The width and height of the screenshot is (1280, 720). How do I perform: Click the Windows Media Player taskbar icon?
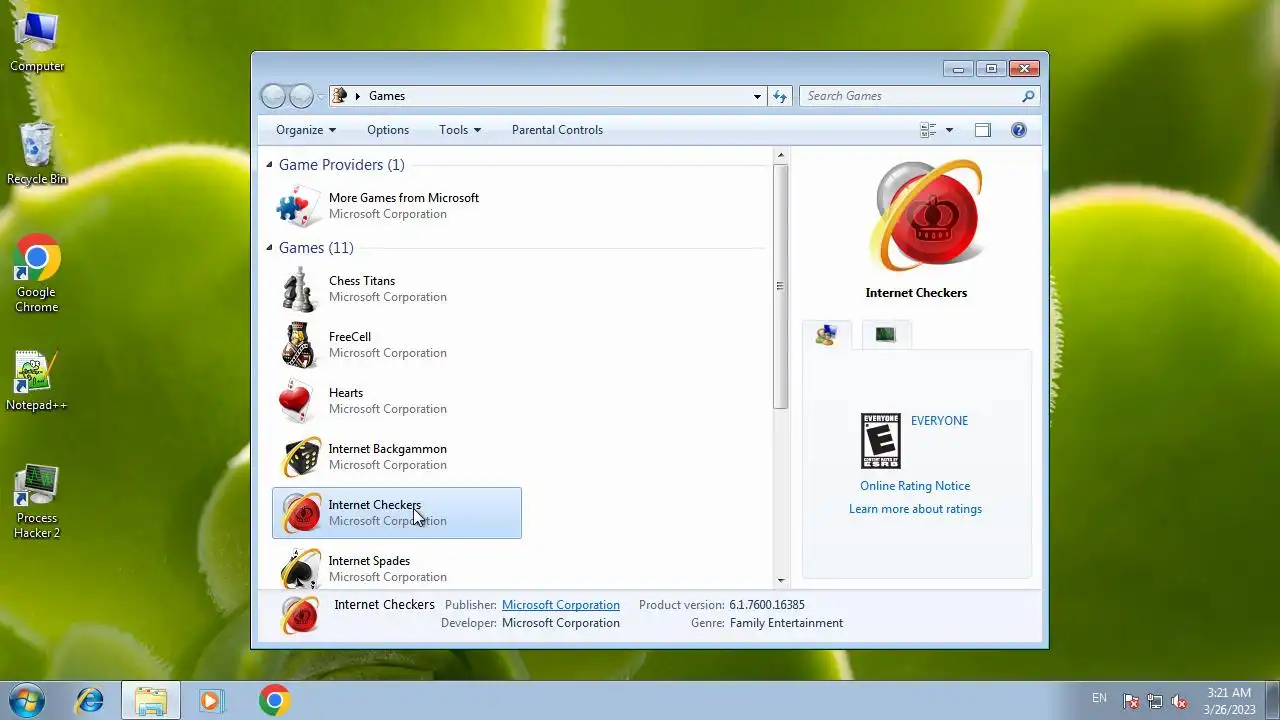210,701
